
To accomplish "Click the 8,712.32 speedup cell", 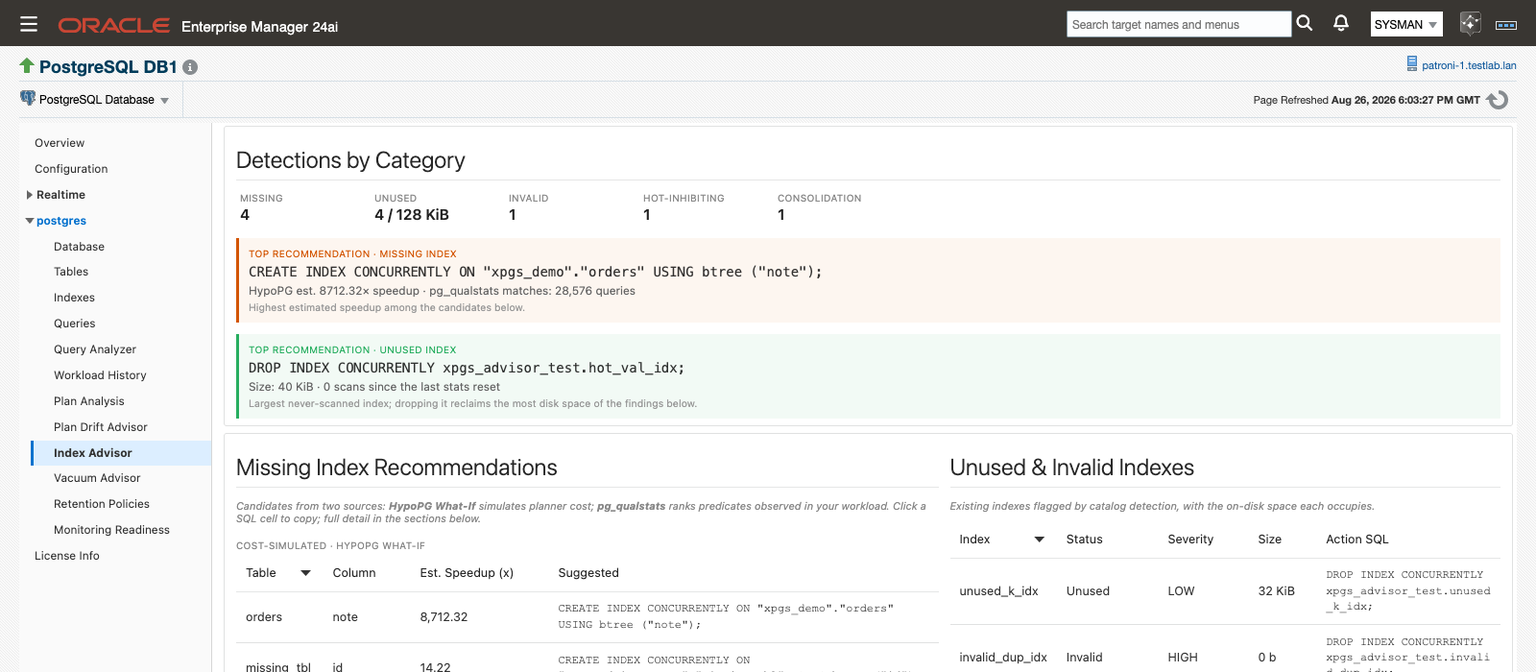I will coord(443,617).
